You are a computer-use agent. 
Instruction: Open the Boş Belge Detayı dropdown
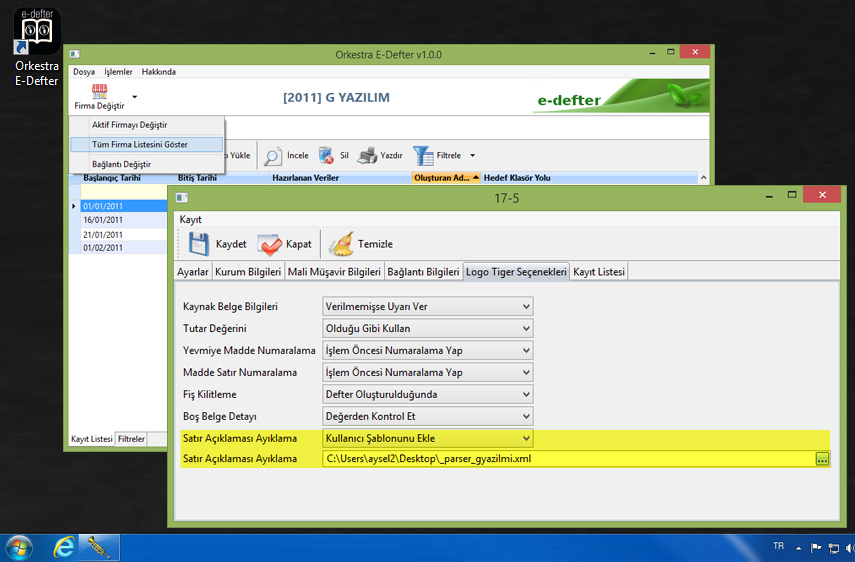[526, 416]
